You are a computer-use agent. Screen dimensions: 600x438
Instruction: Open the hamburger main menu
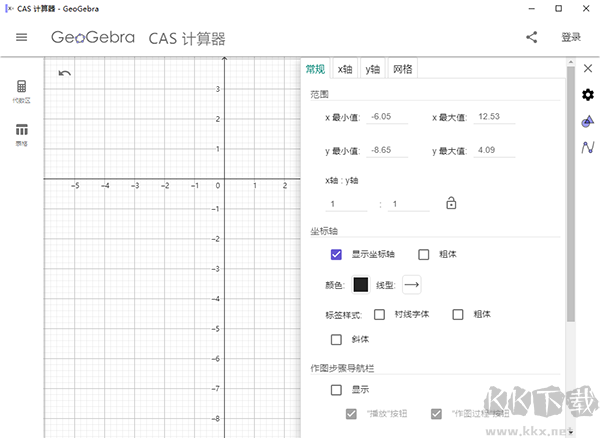coord(21,38)
